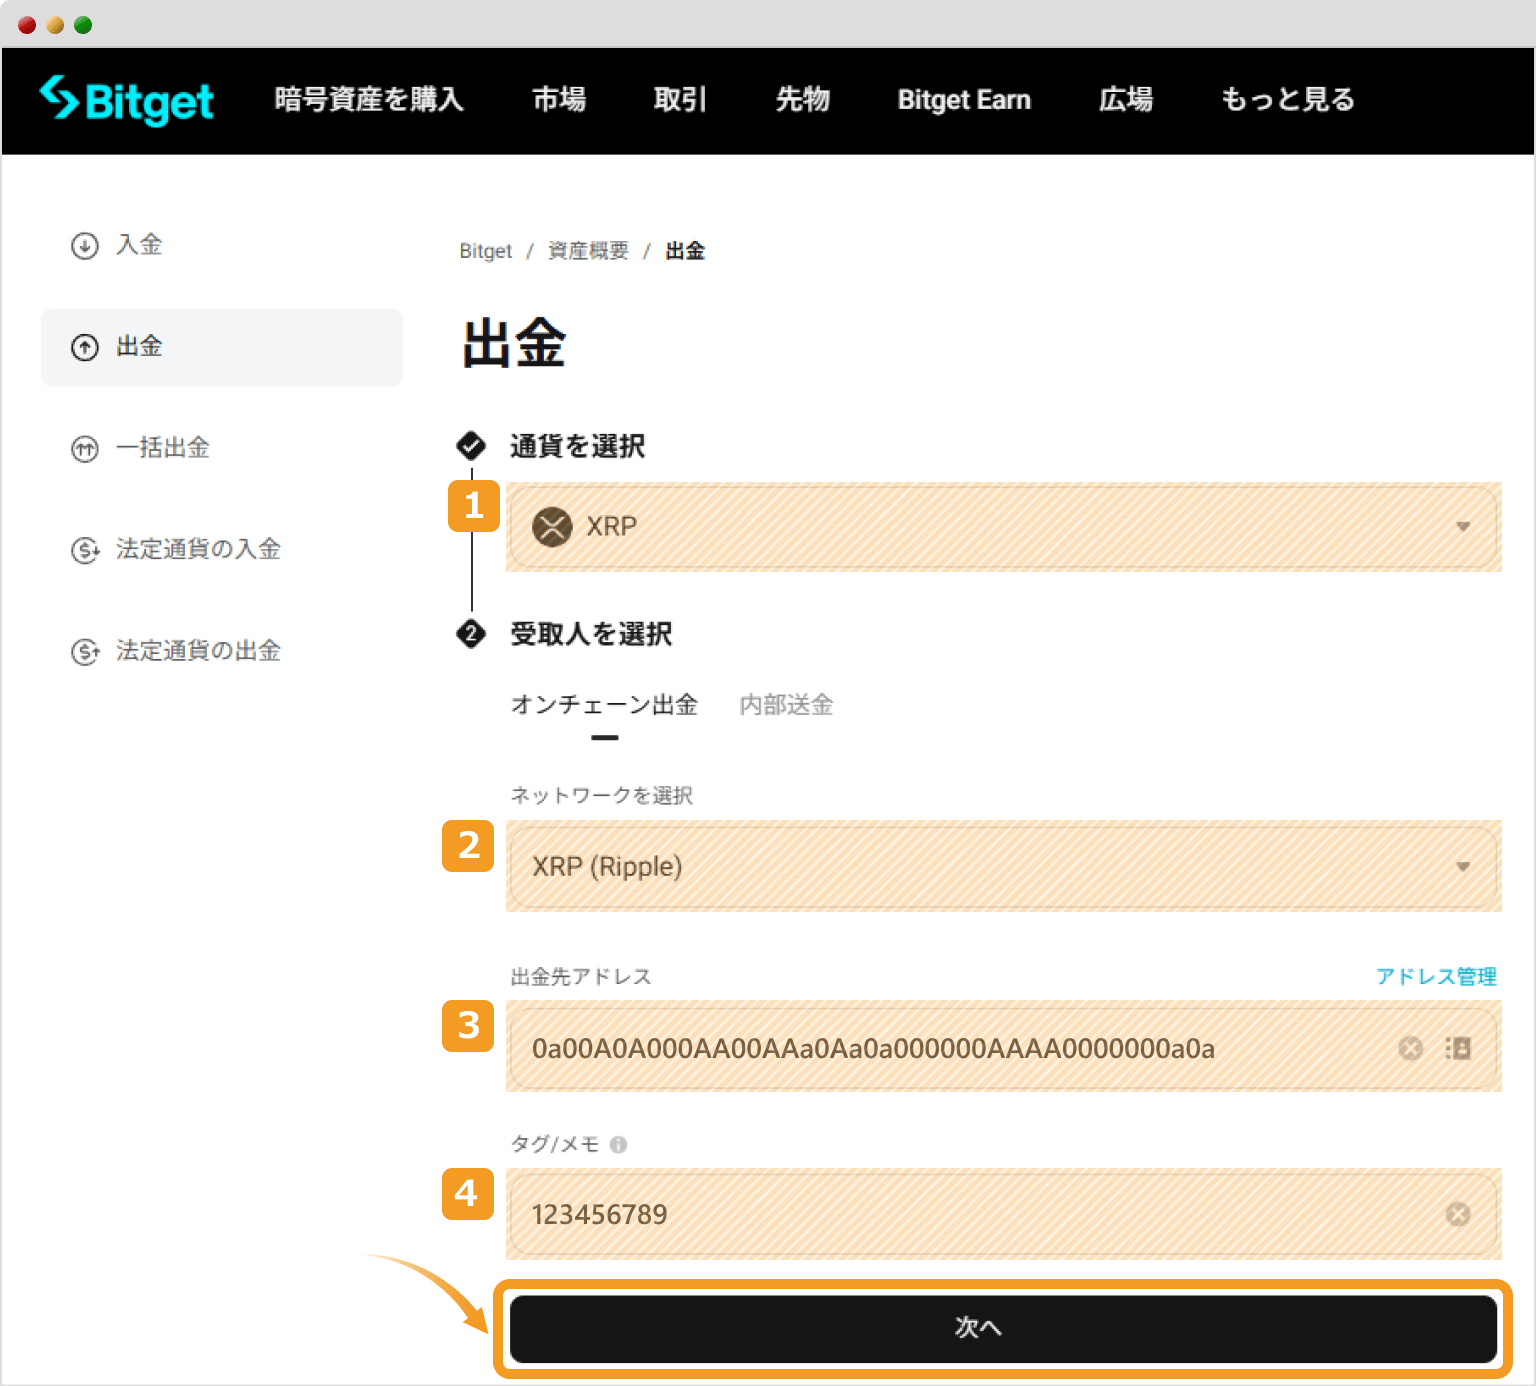The height and width of the screenshot is (1386, 1536).
Task: Click the completed step checkmark beside 通貨を選択
Action: pos(471,446)
